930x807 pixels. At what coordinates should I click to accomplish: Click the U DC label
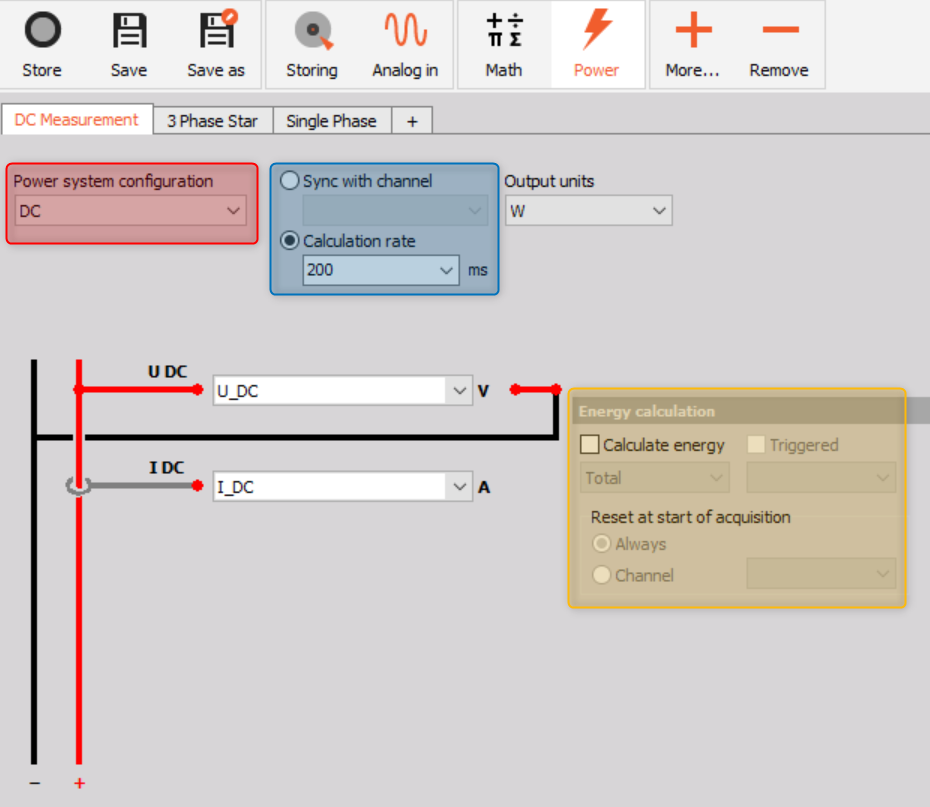click(x=167, y=372)
